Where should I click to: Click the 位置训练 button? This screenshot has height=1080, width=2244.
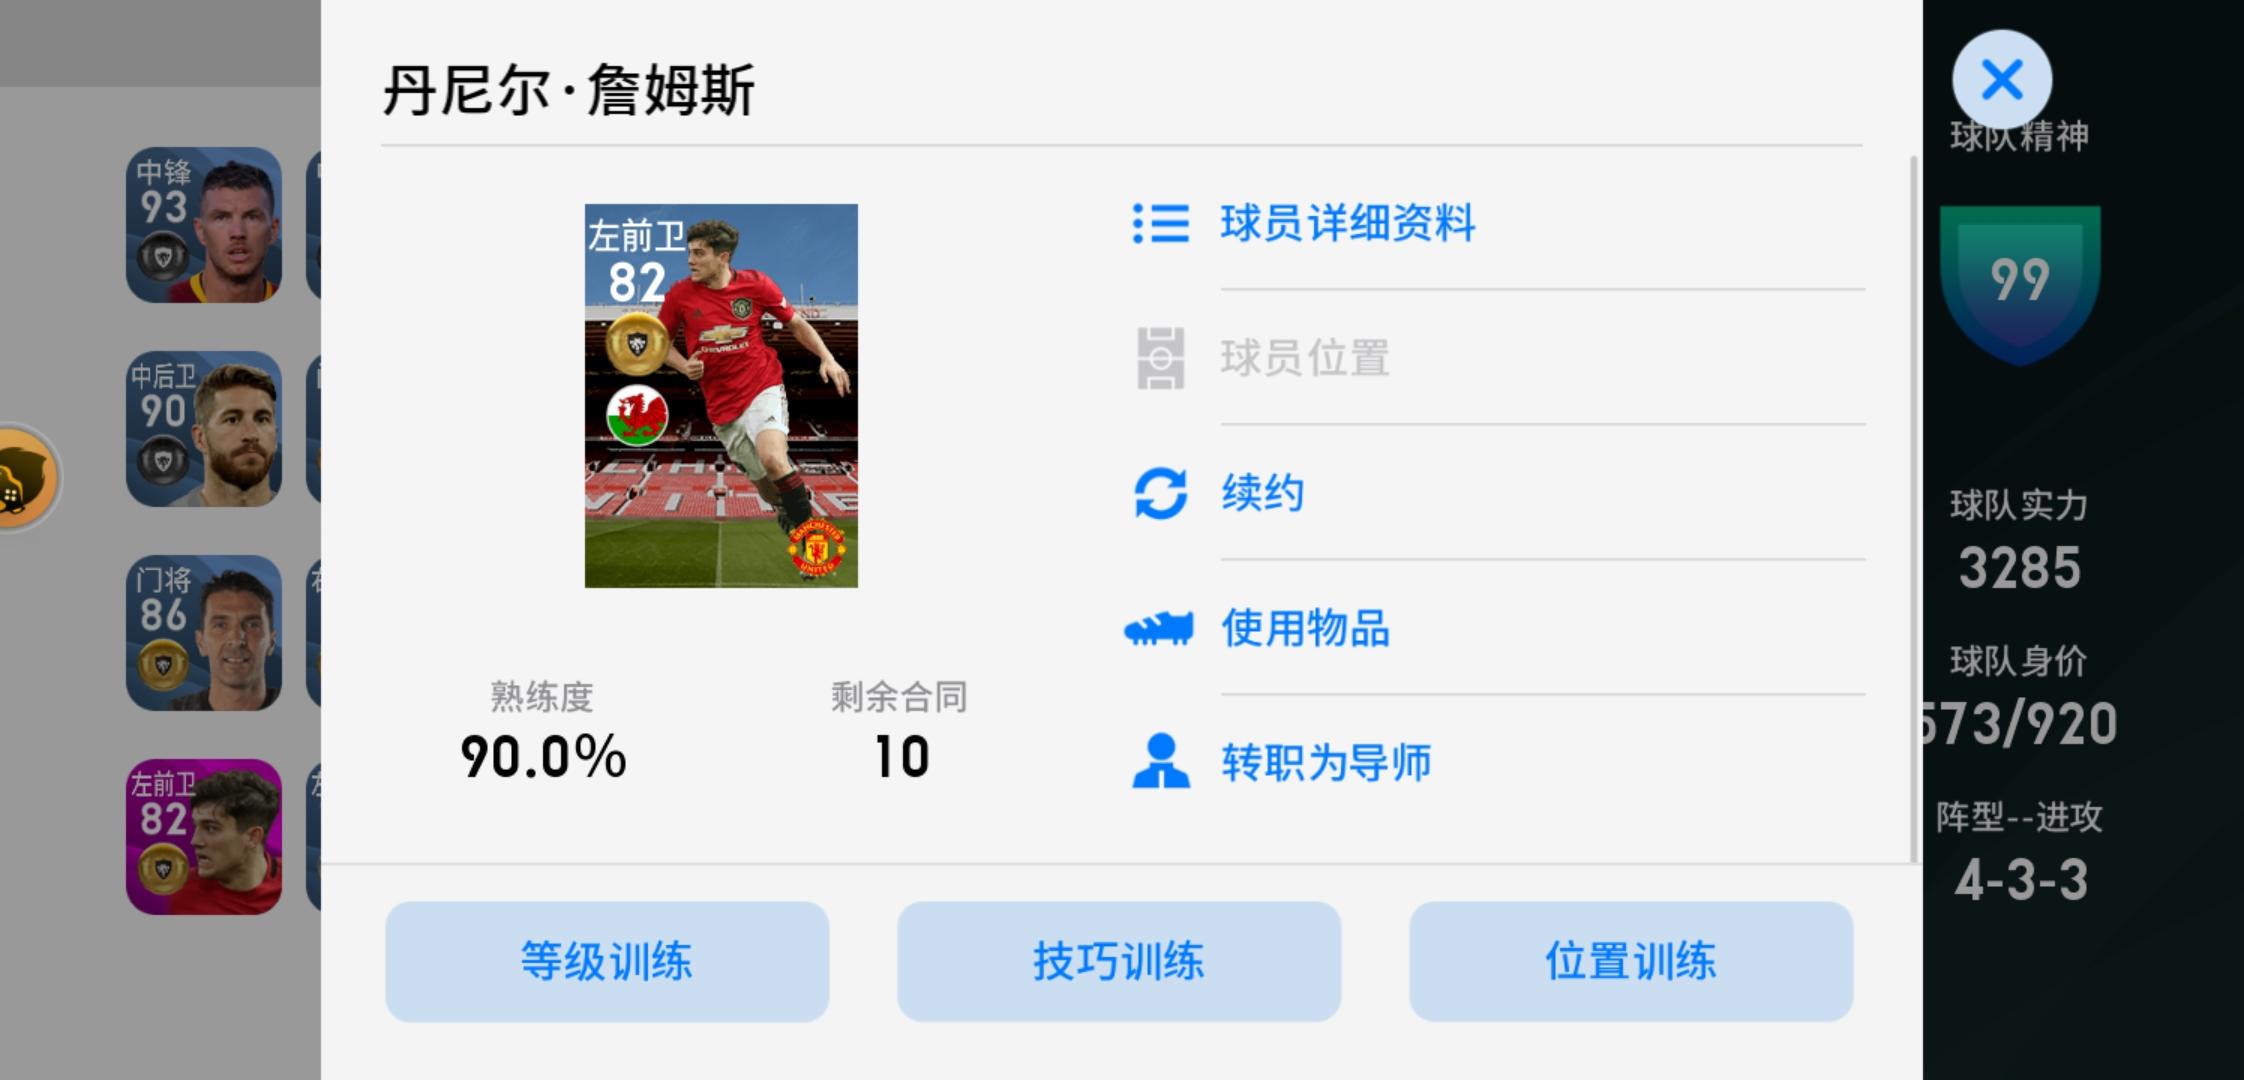coord(1631,962)
